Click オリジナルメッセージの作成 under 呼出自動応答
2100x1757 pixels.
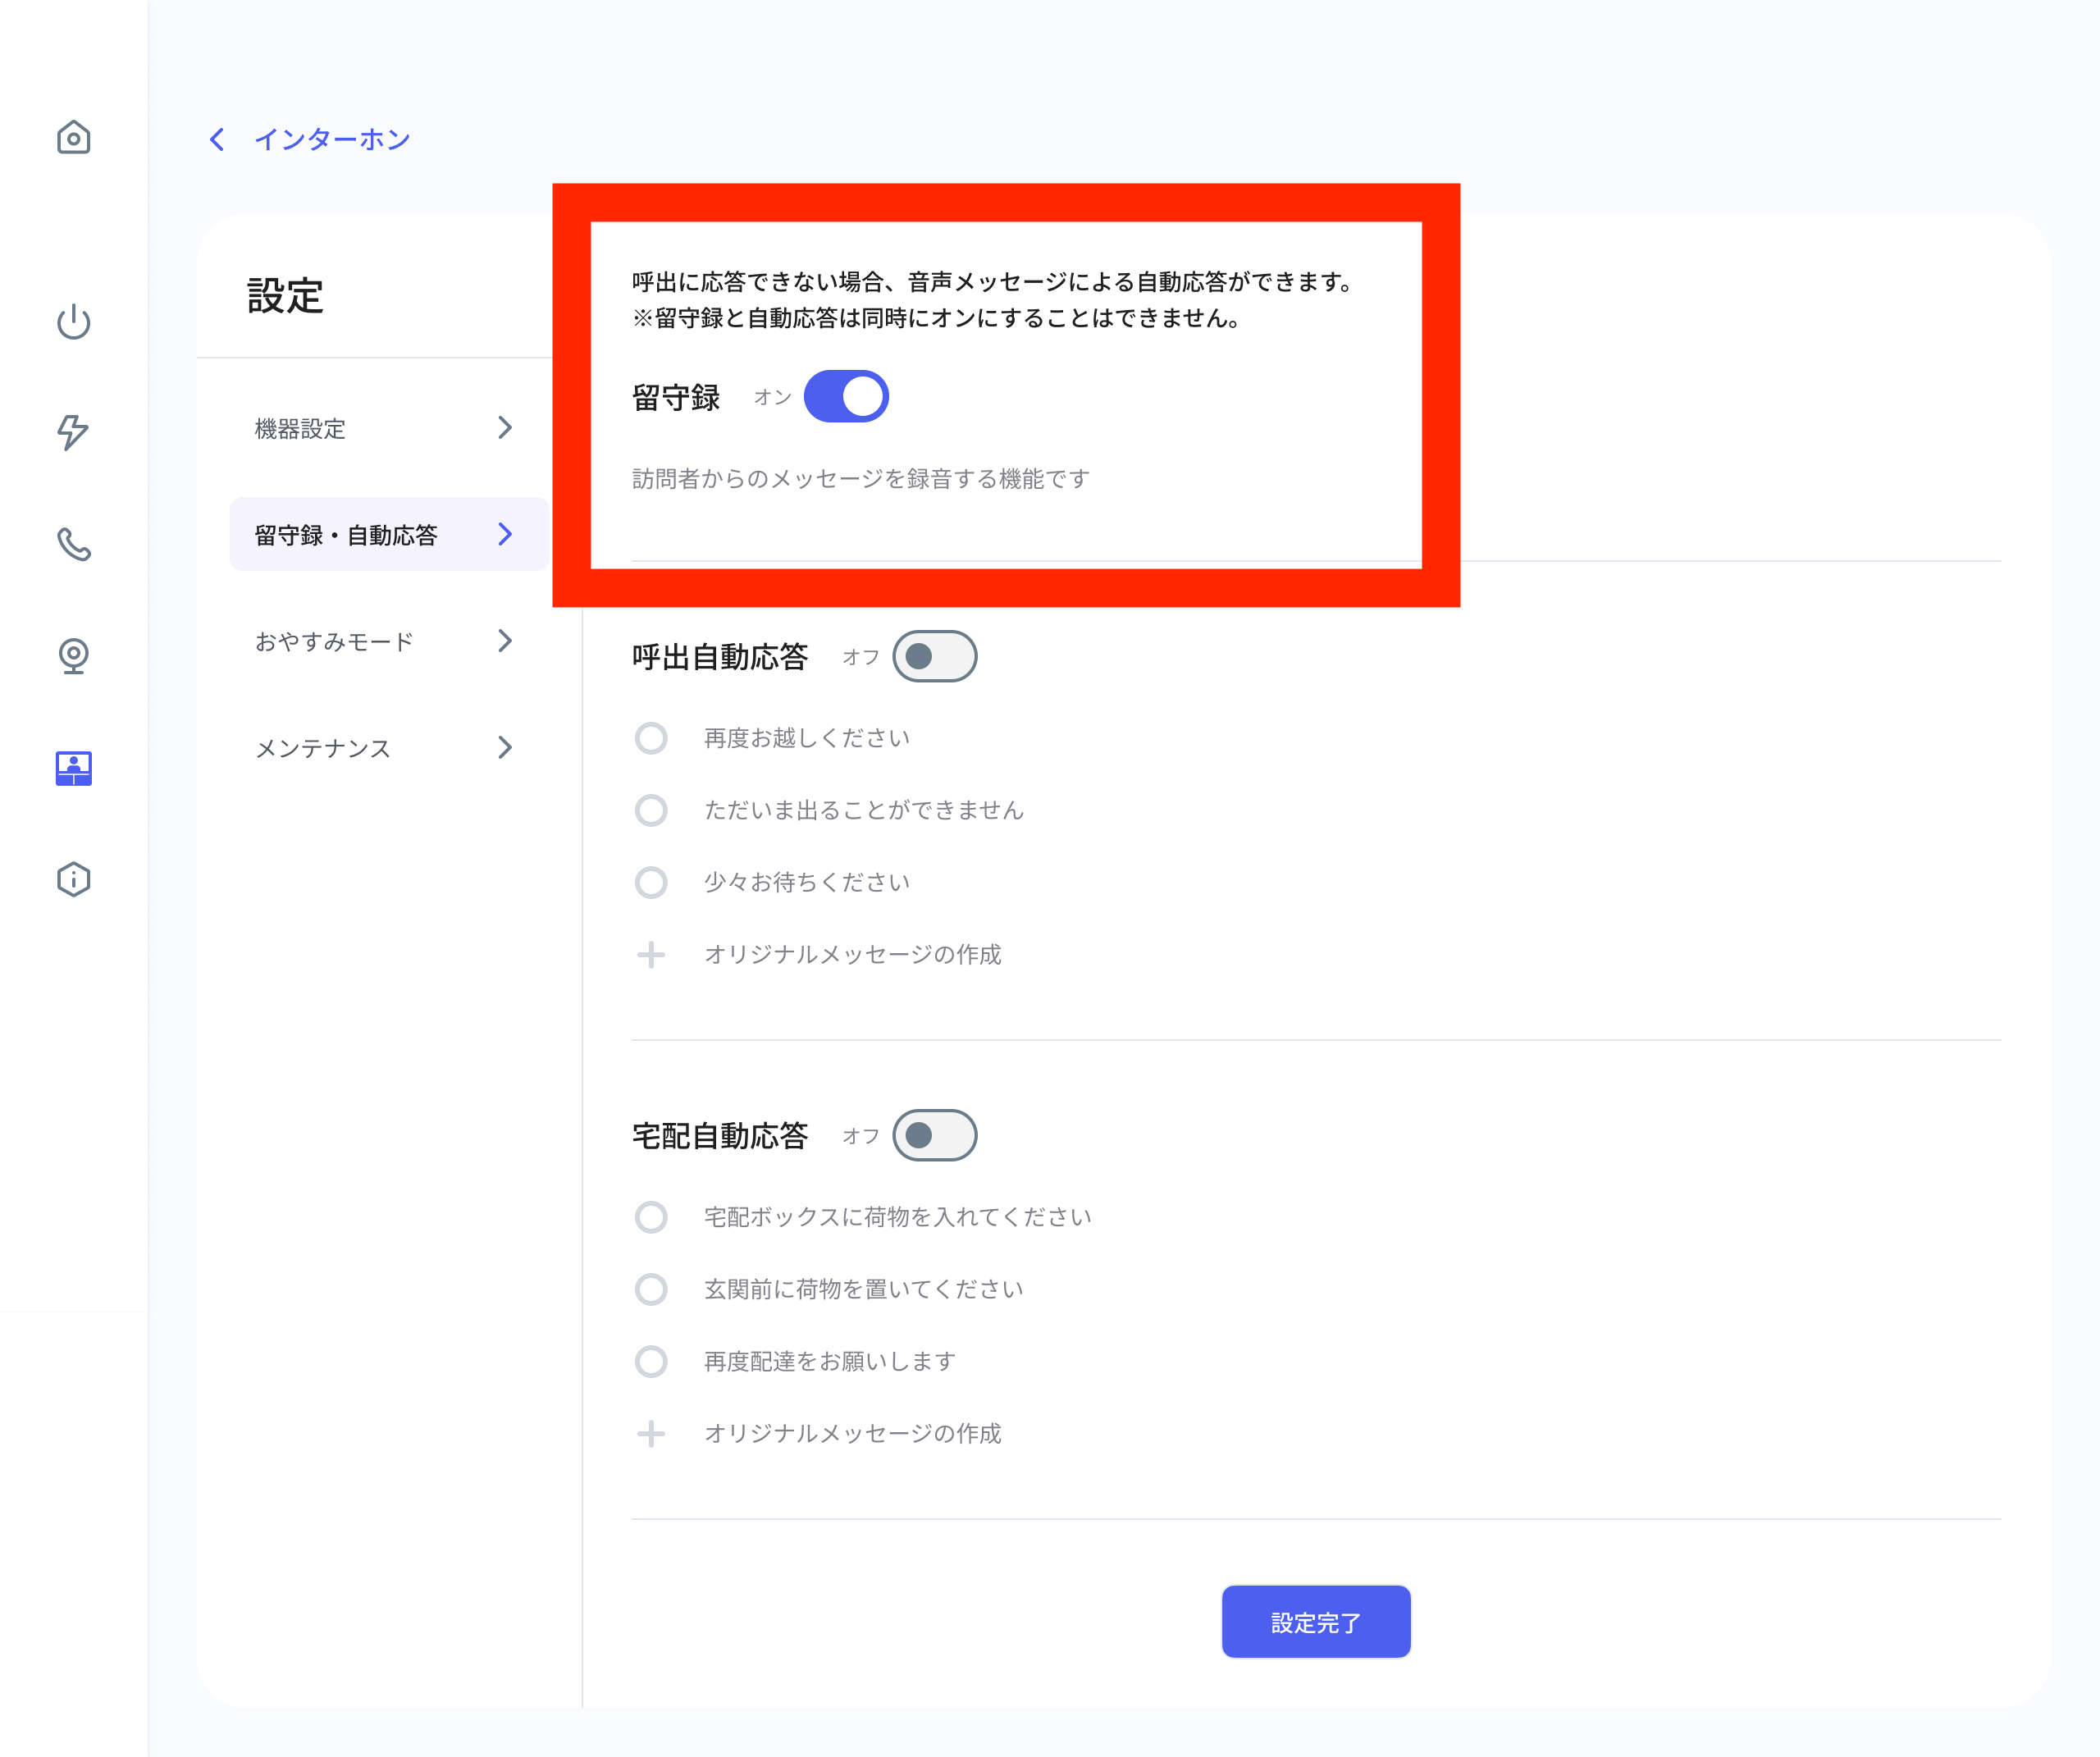click(x=853, y=955)
